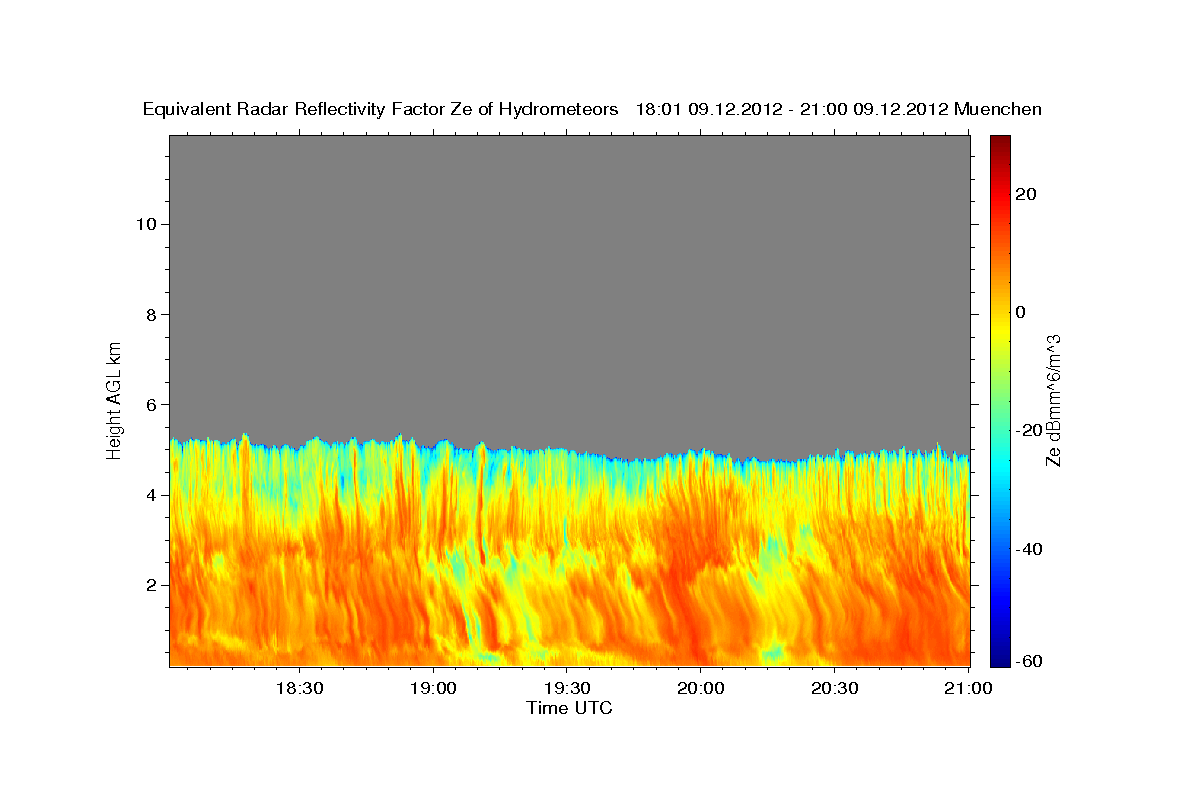Click the 'Time UTC' axis label
Screen dimensions: 1200x800
pos(569,708)
